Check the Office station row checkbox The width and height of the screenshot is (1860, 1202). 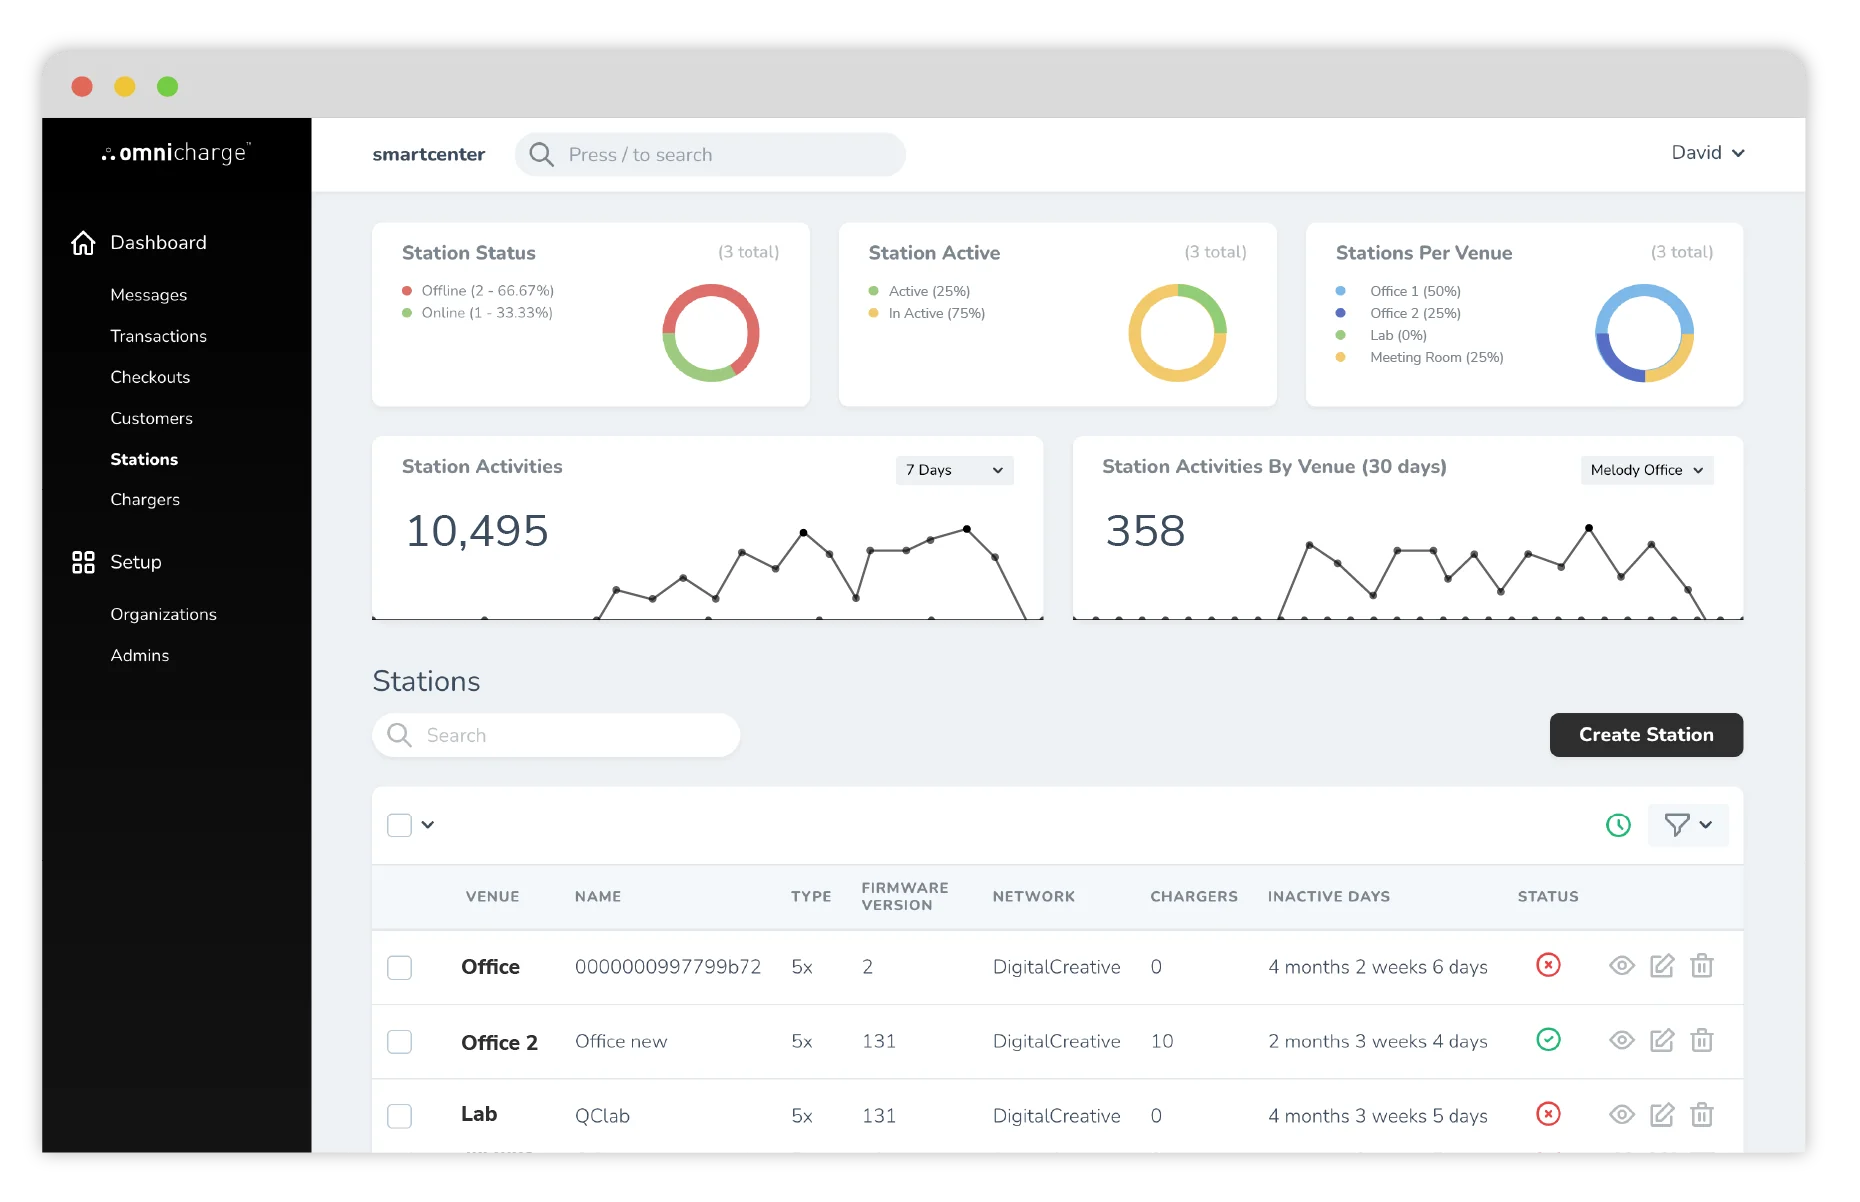point(399,967)
